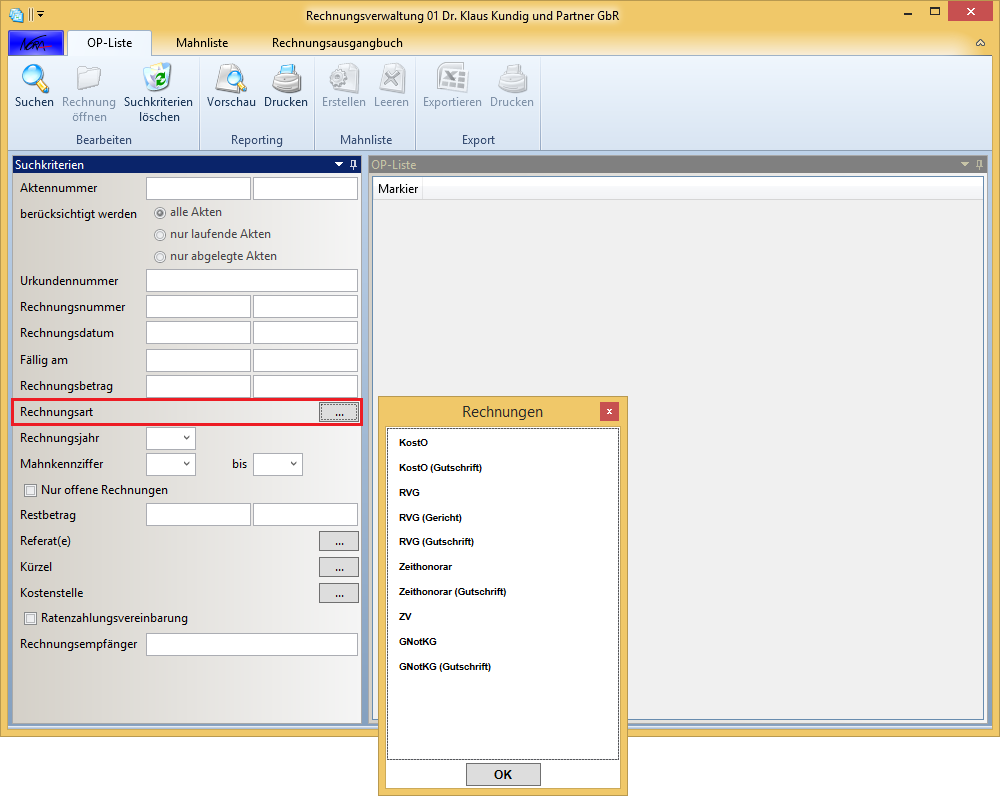Click the Suchen magnifier icon

(34, 78)
